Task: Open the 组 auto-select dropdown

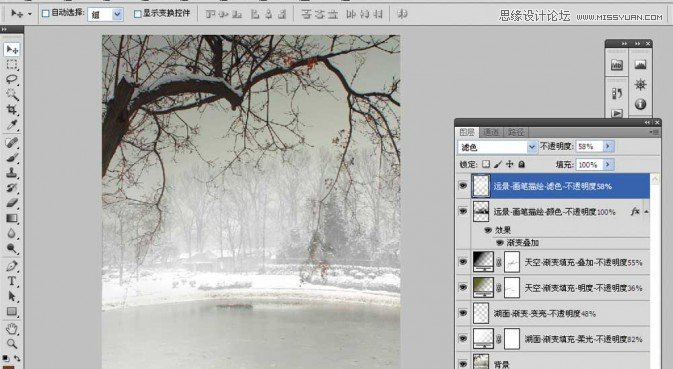Action: coord(118,14)
